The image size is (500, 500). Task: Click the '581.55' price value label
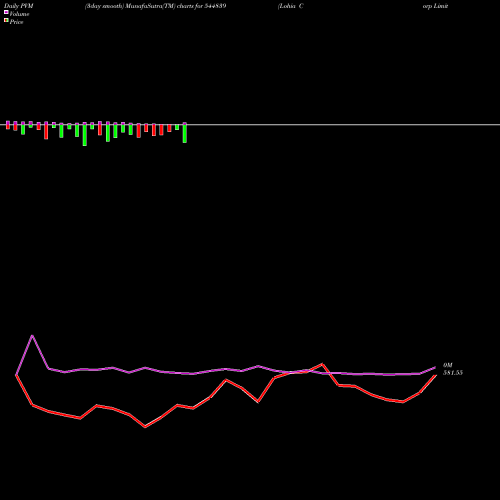click(x=453, y=373)
